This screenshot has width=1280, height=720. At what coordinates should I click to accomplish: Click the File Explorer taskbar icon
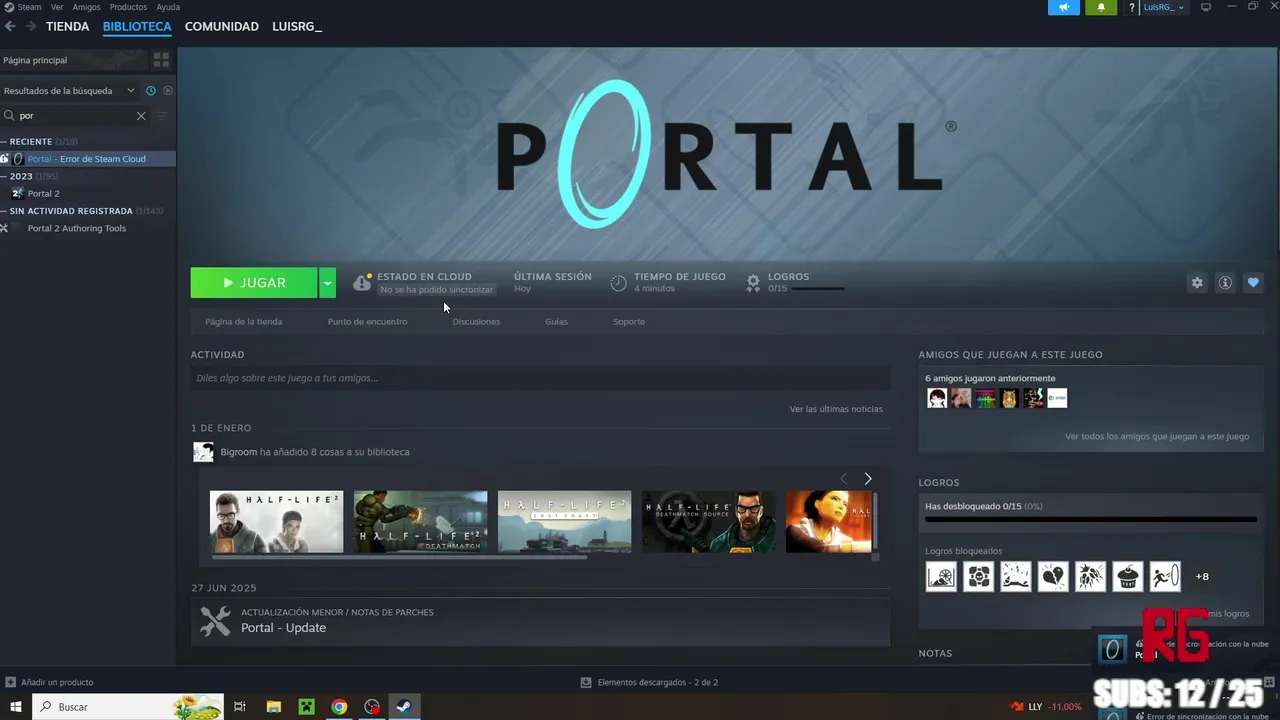pos(273,707)
